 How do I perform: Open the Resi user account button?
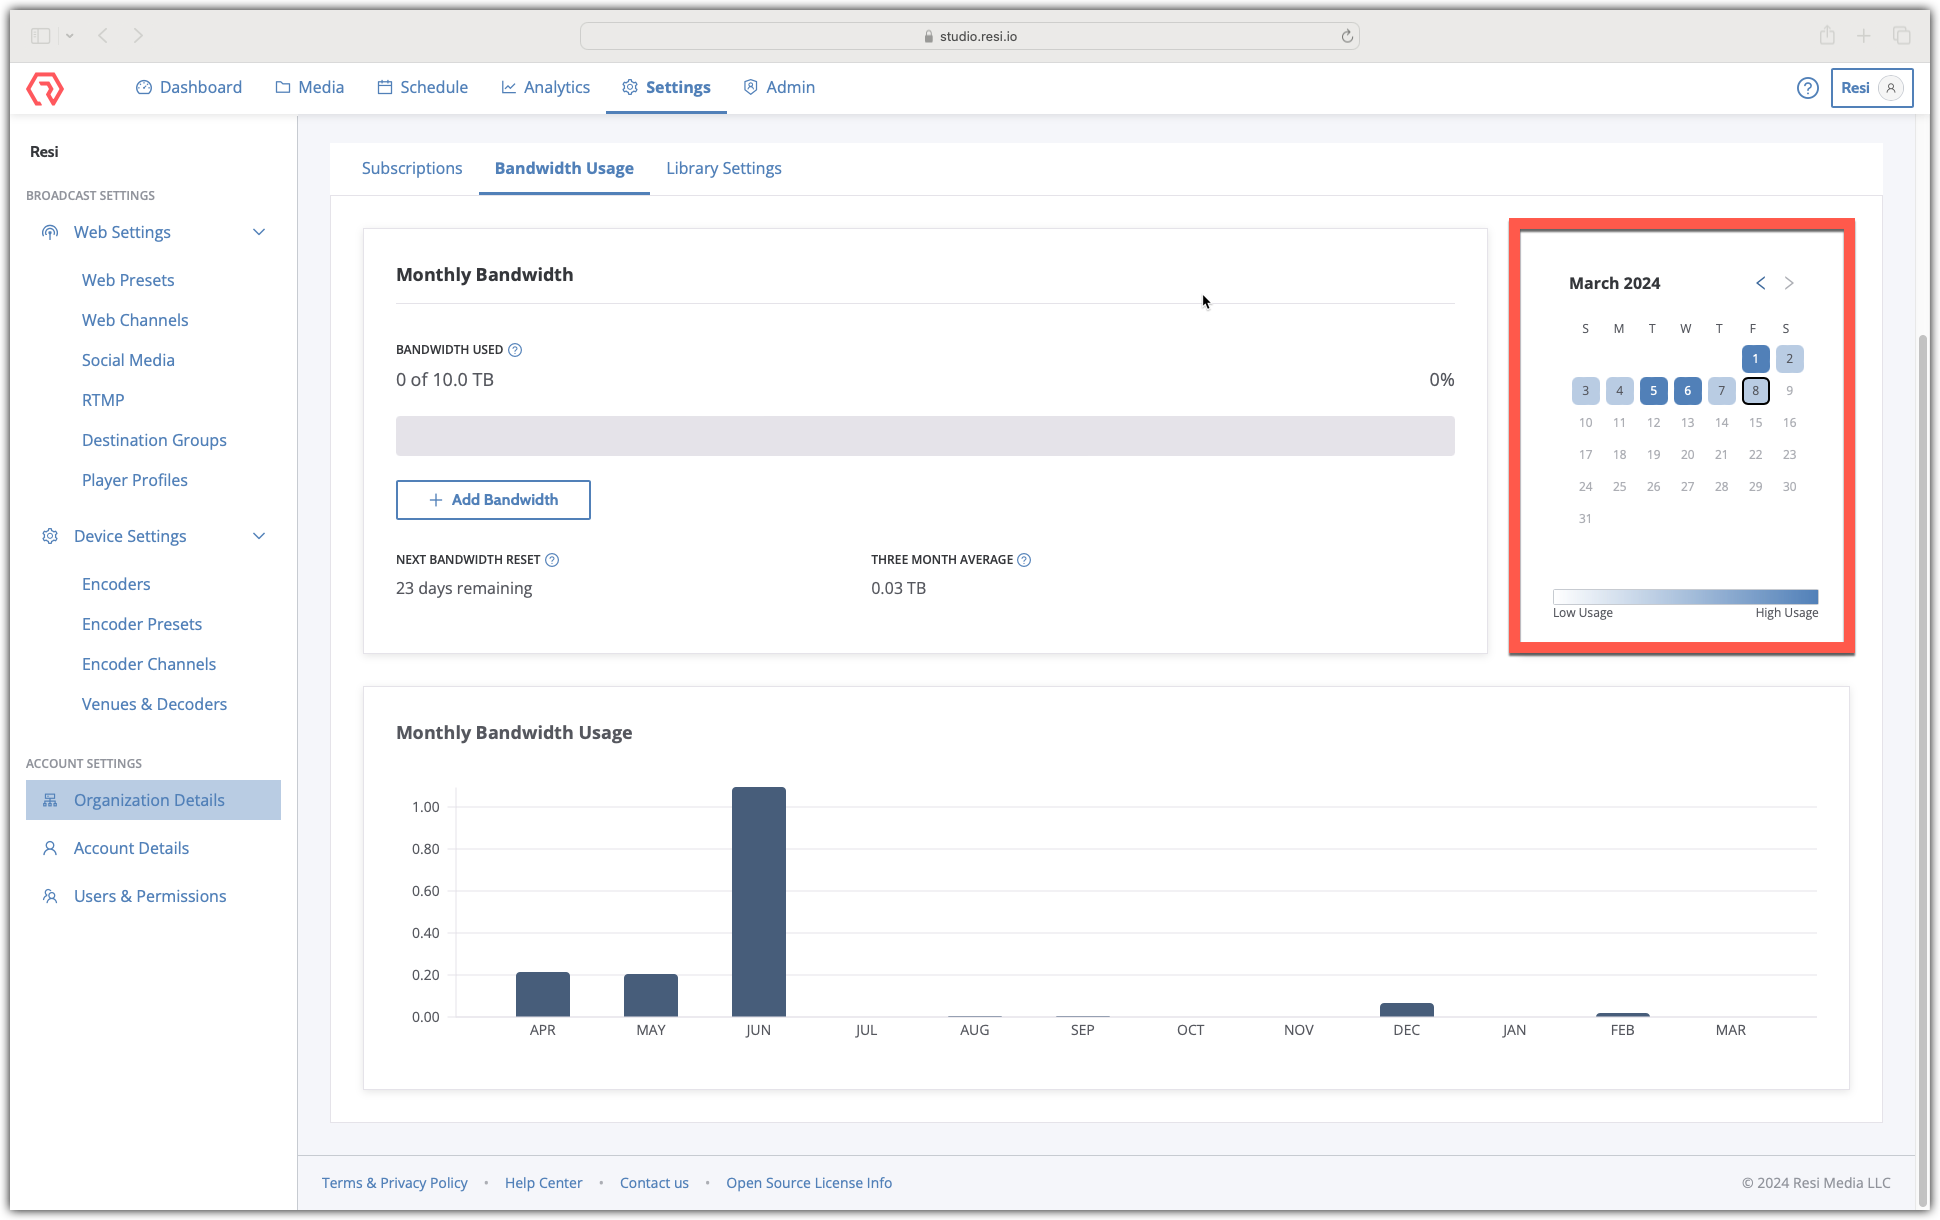click(1871, 88)
